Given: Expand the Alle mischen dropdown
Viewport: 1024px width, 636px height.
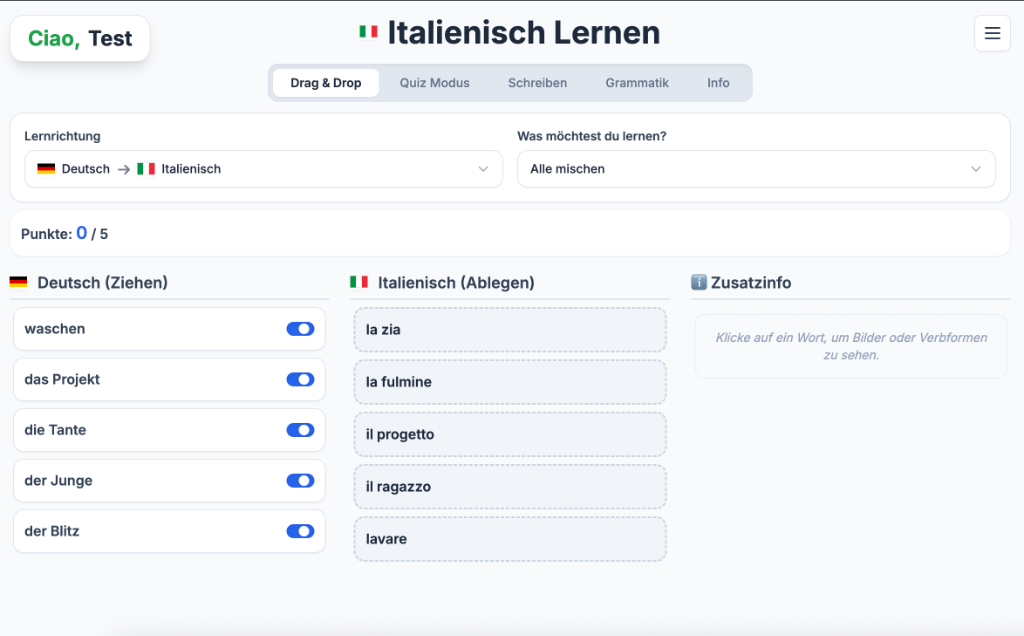Looking at the screenshot, I should (755, 169).
